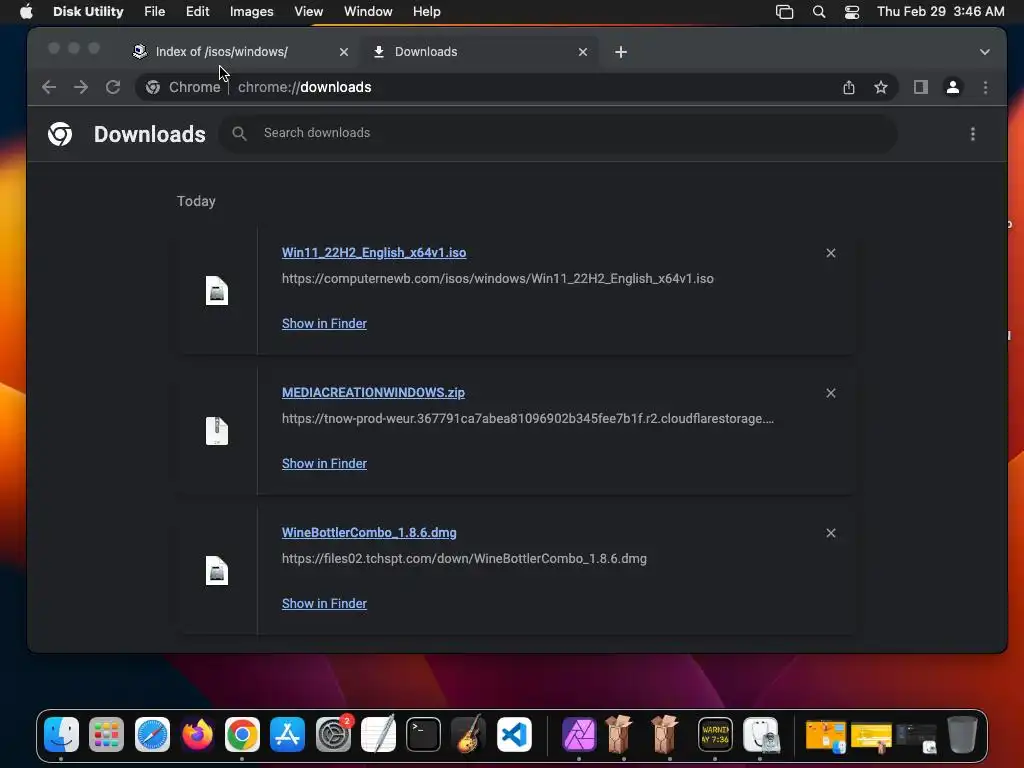Open the Images menu

point(251,12)
